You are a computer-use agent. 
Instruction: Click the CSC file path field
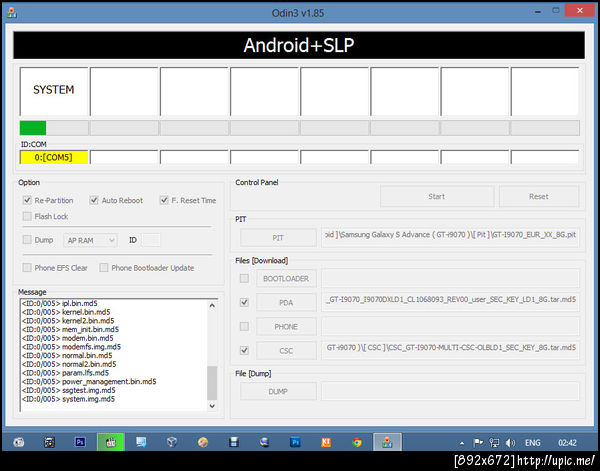(x=450, y=350)
